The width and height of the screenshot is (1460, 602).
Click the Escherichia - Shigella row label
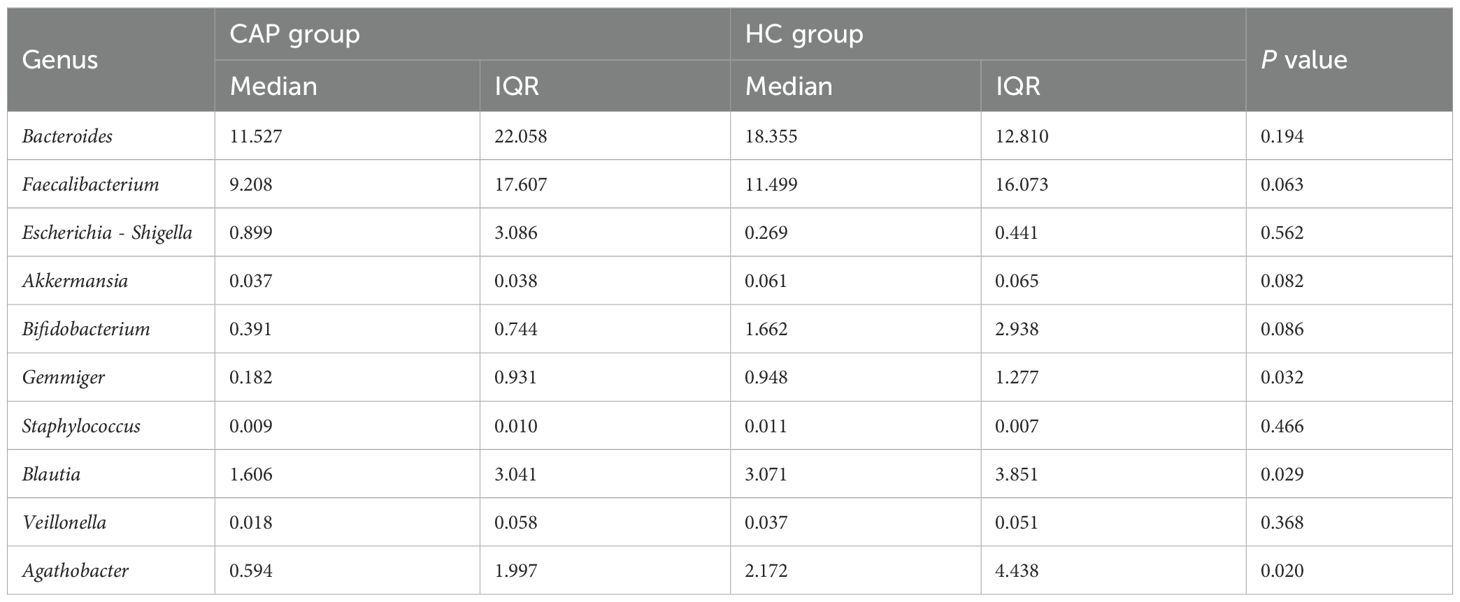click(x=107, y=233)
